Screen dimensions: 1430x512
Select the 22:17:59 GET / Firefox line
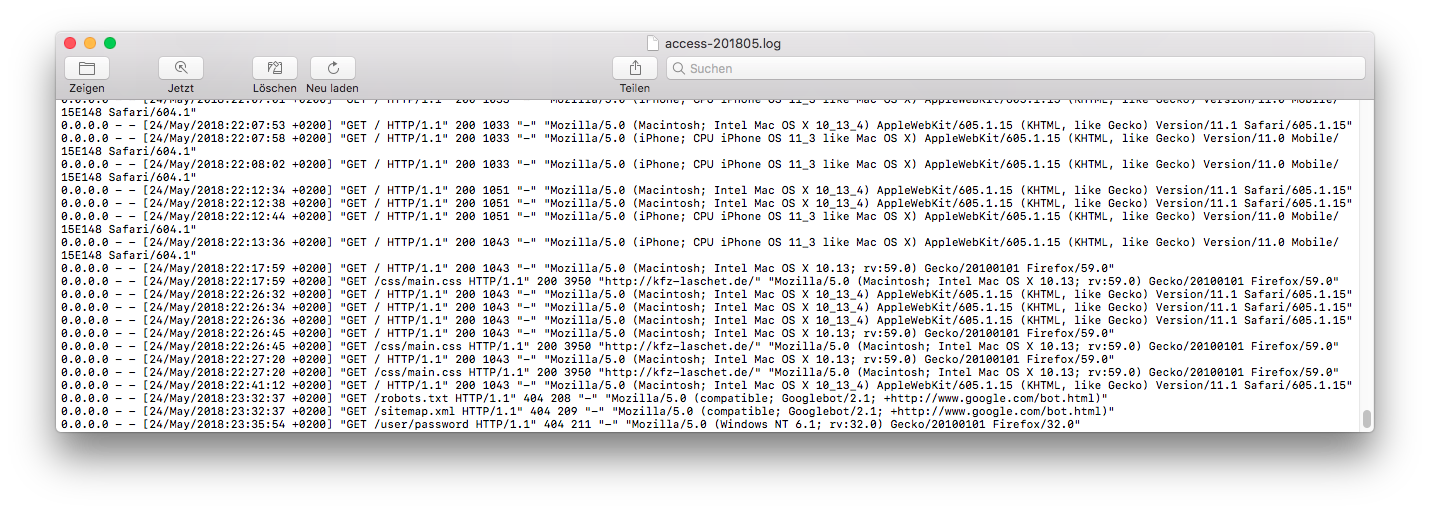pos(587,268)
